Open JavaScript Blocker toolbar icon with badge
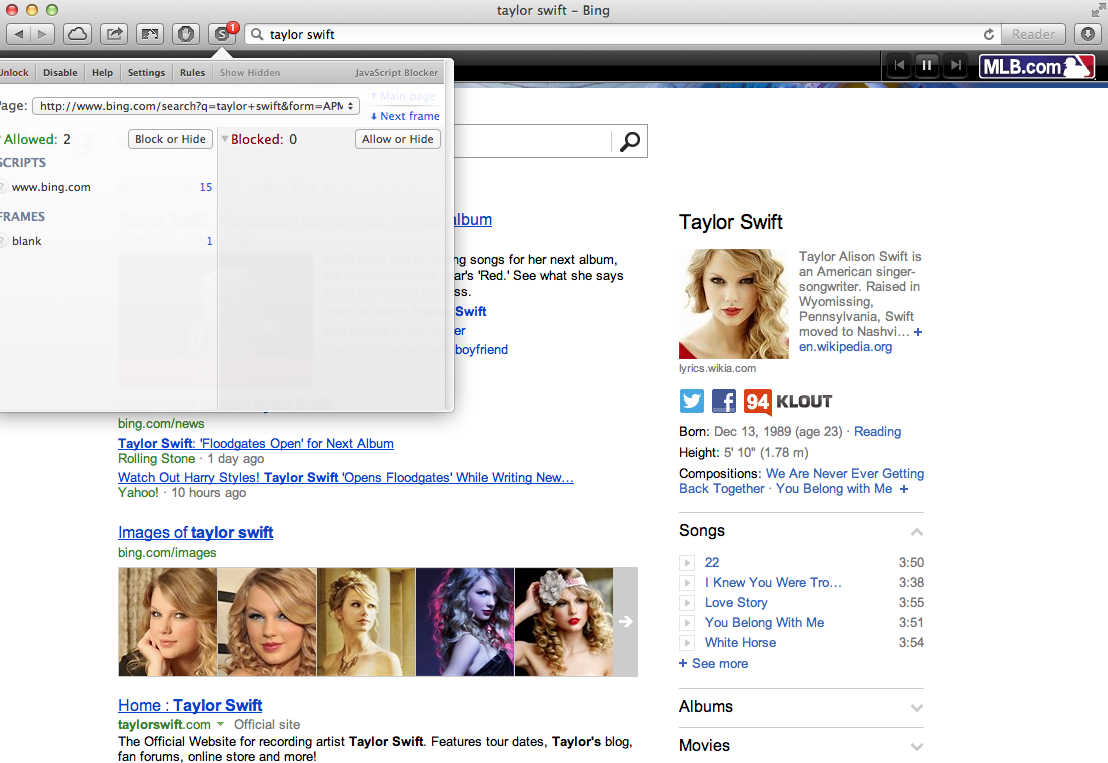The image size is (1108, 763). click(223, 34)
